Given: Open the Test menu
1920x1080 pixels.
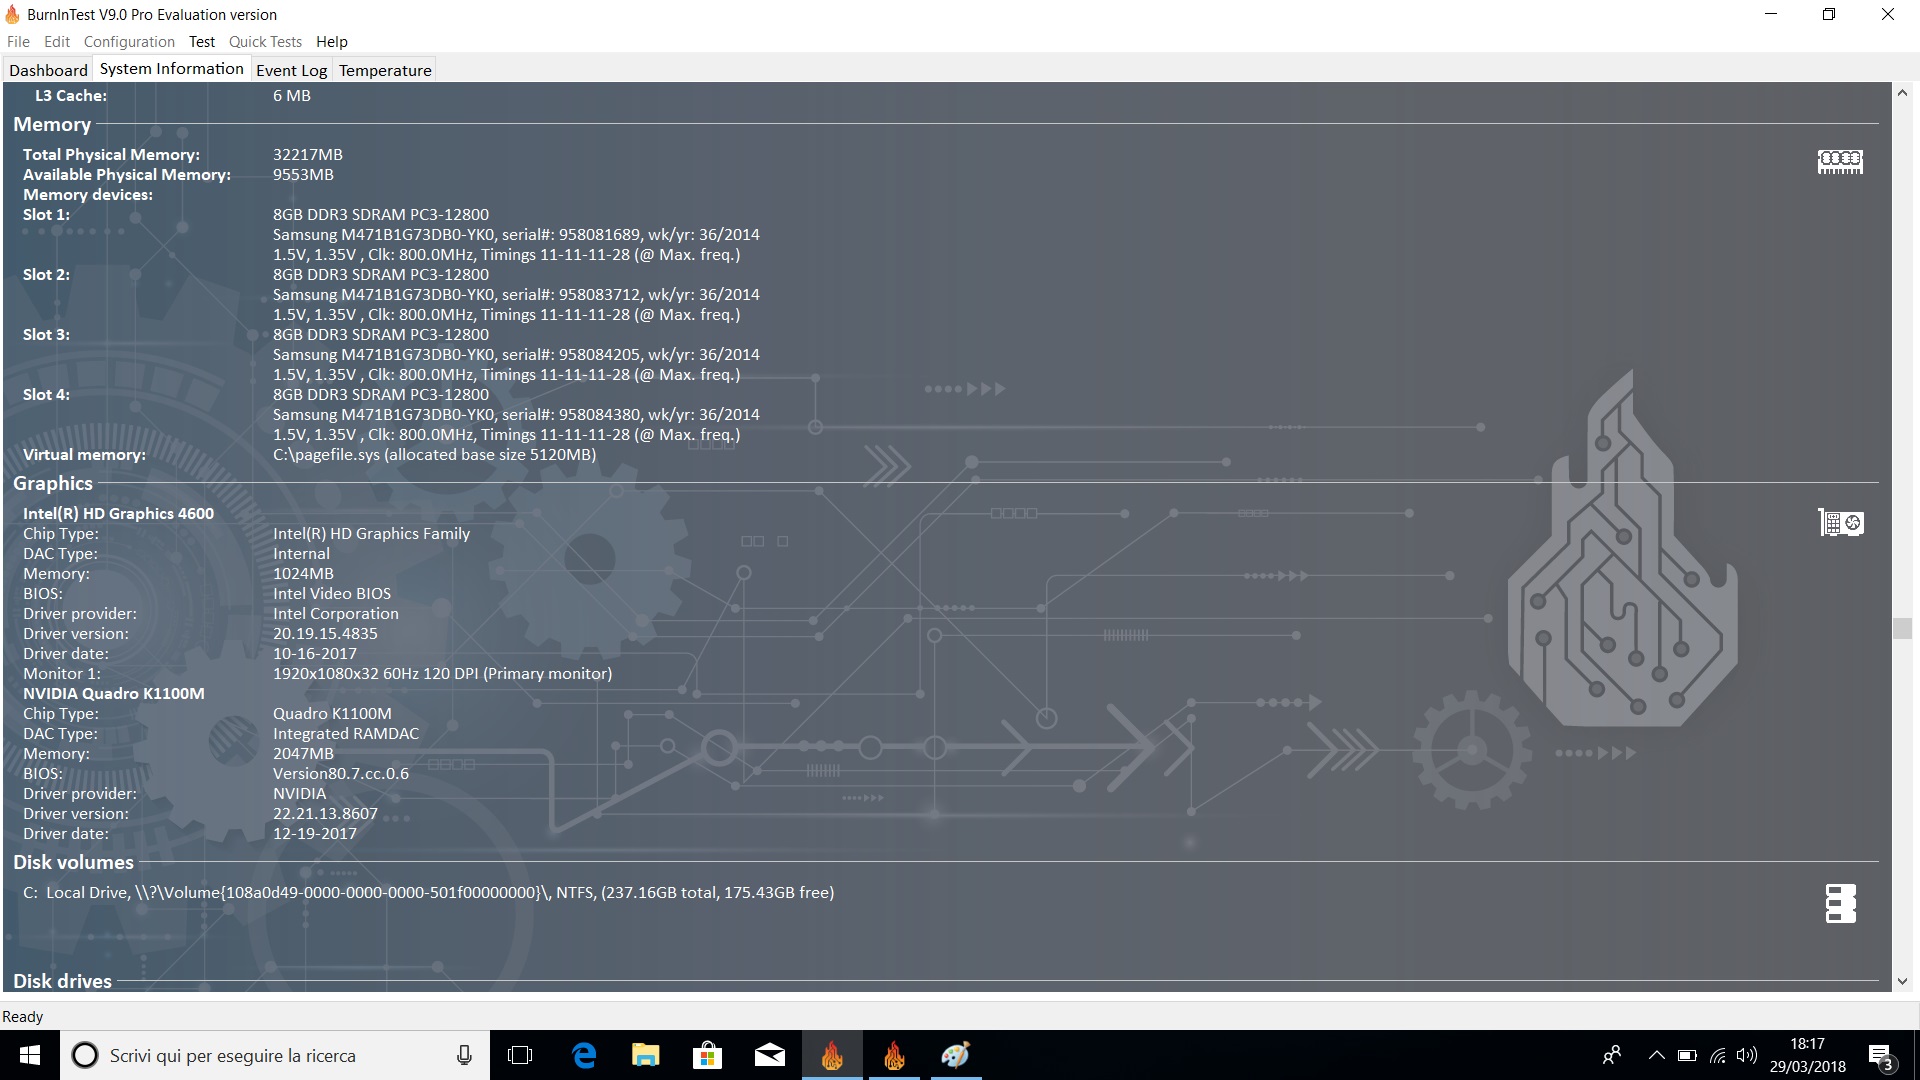Looking at the screenshot, I should [202, 42].
